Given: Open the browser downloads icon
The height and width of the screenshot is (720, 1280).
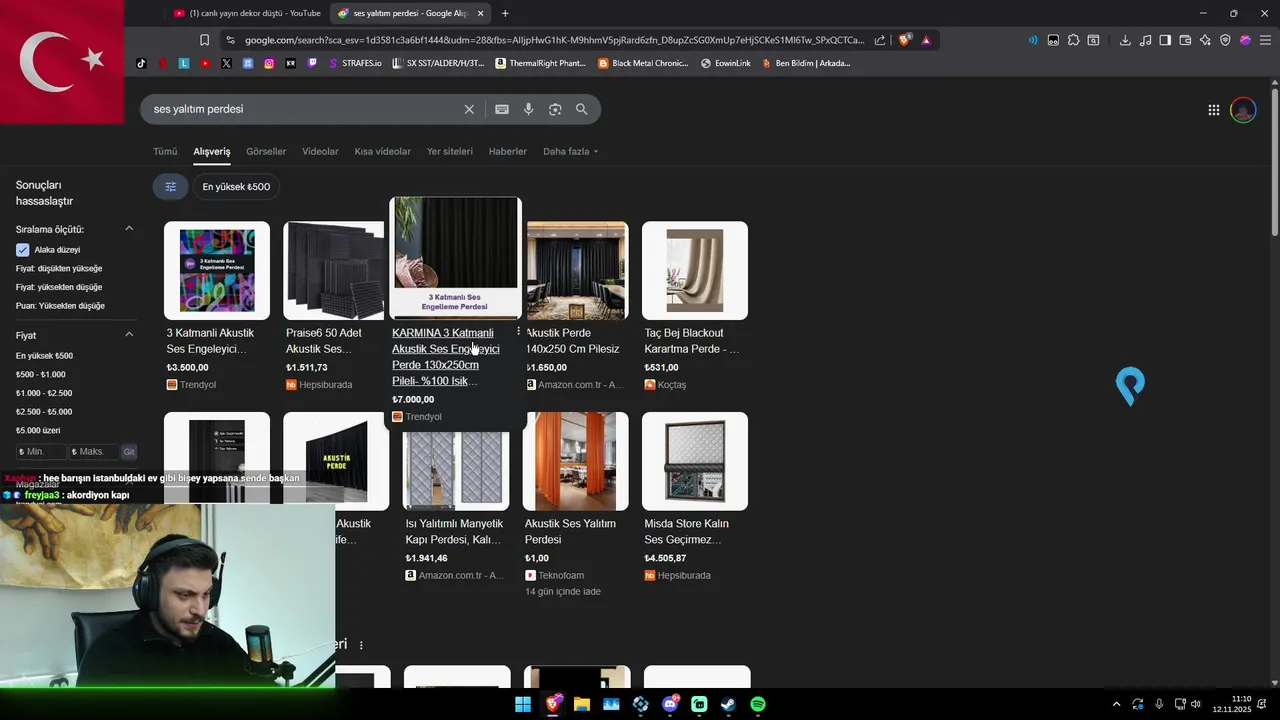Looking at the screenshot, I should (1125, 40).
